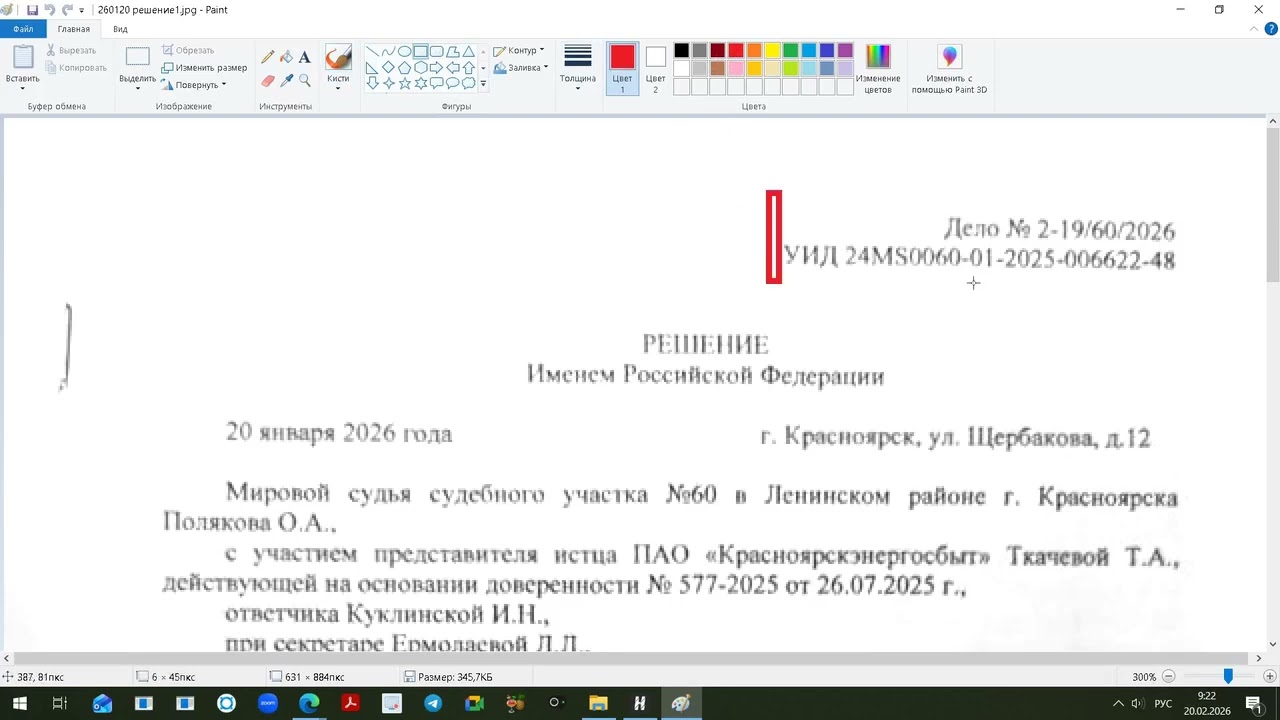Screen dimensions: 1280x720
Task: Select the Oval shape
Action: (404, 51)
